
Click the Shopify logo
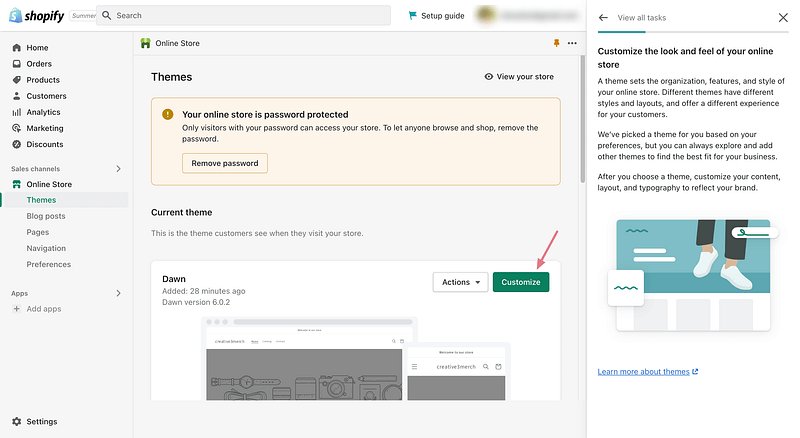[37, 16]
